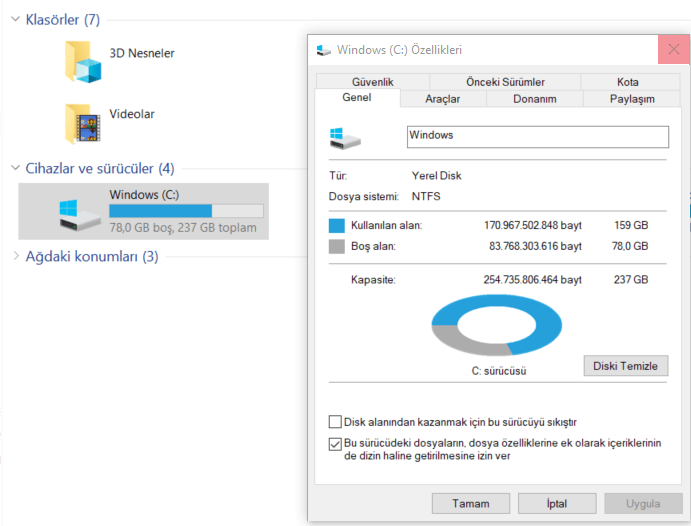The width and height of the screenshot is (691, 526).
Task: Close the Windows (C:) Özellikleri dialog
Action: pos(673,49)
